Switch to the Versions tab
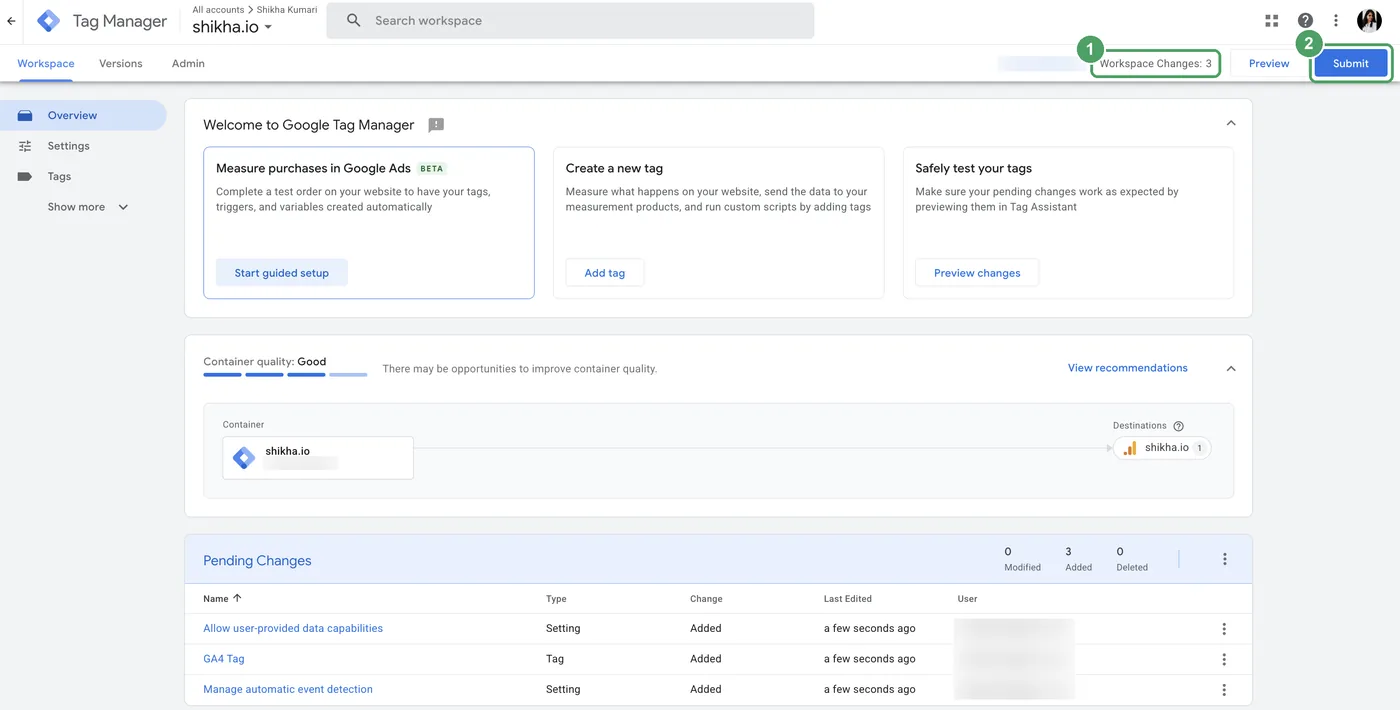 coord(121,63)
